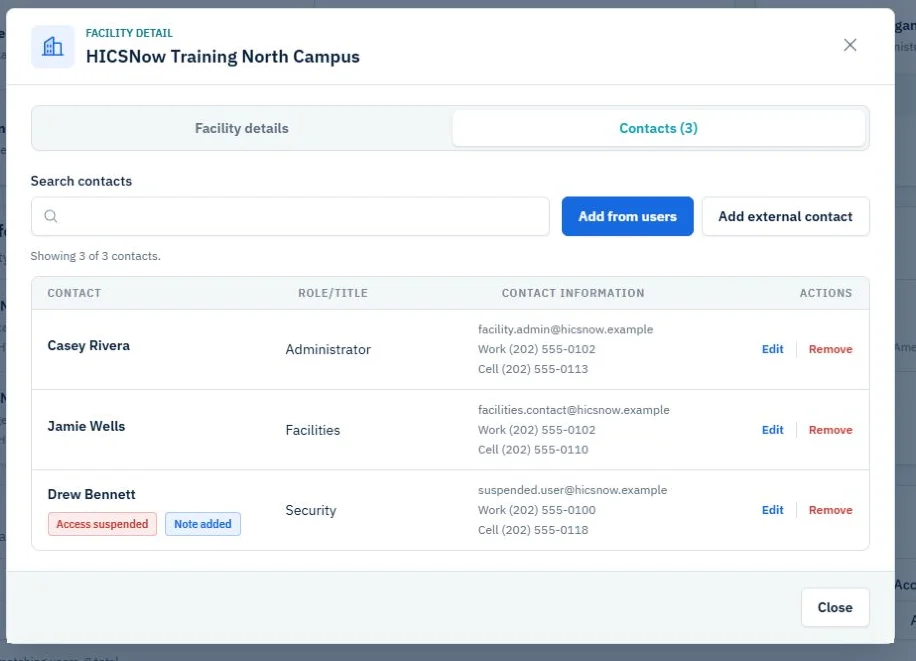Click the HICSNow Training North Campus title
916x661 pixels.
point(223,57)
